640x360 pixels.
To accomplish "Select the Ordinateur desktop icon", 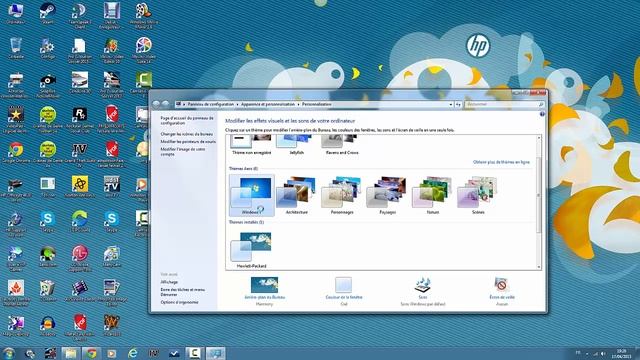I will pyautogui.click(x=16, y=13).
